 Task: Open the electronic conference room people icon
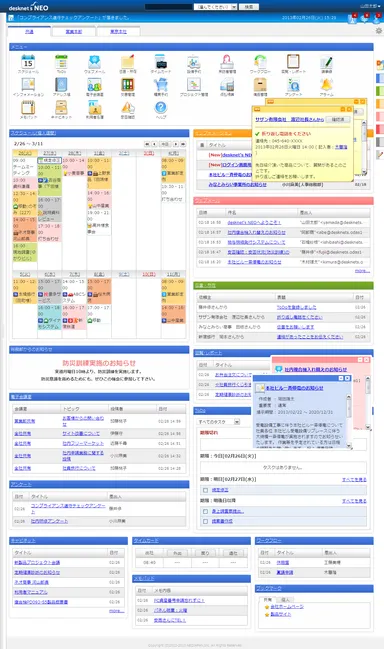click(94, 85)
